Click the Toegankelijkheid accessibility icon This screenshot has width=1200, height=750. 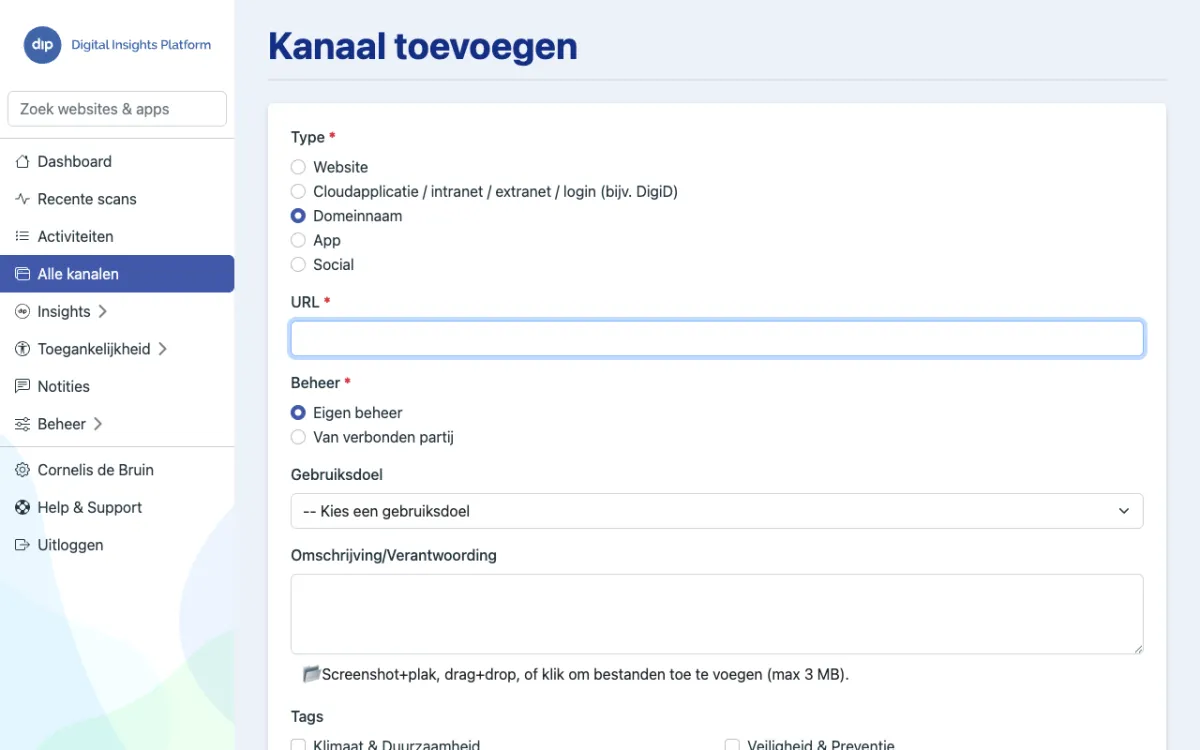22,349
